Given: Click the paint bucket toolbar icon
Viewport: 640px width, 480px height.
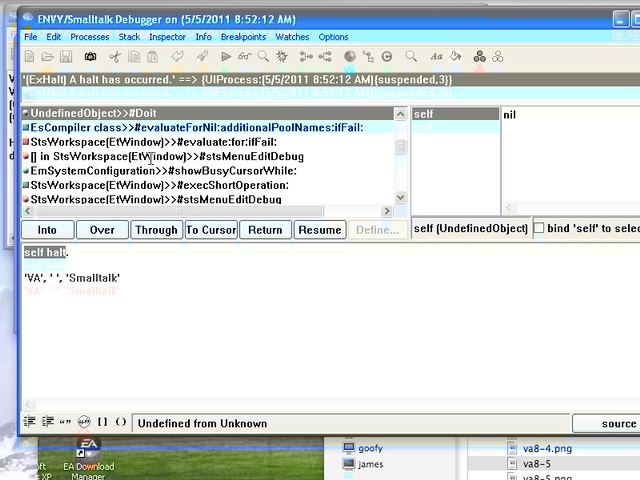Looking at the screenshot, I should click(456, 56).
